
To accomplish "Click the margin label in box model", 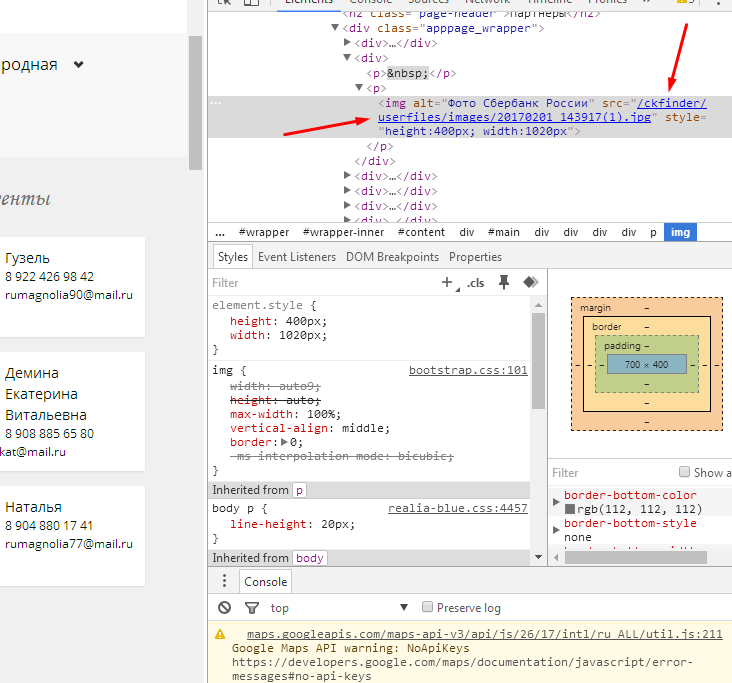I will click(x=595, y=308).
